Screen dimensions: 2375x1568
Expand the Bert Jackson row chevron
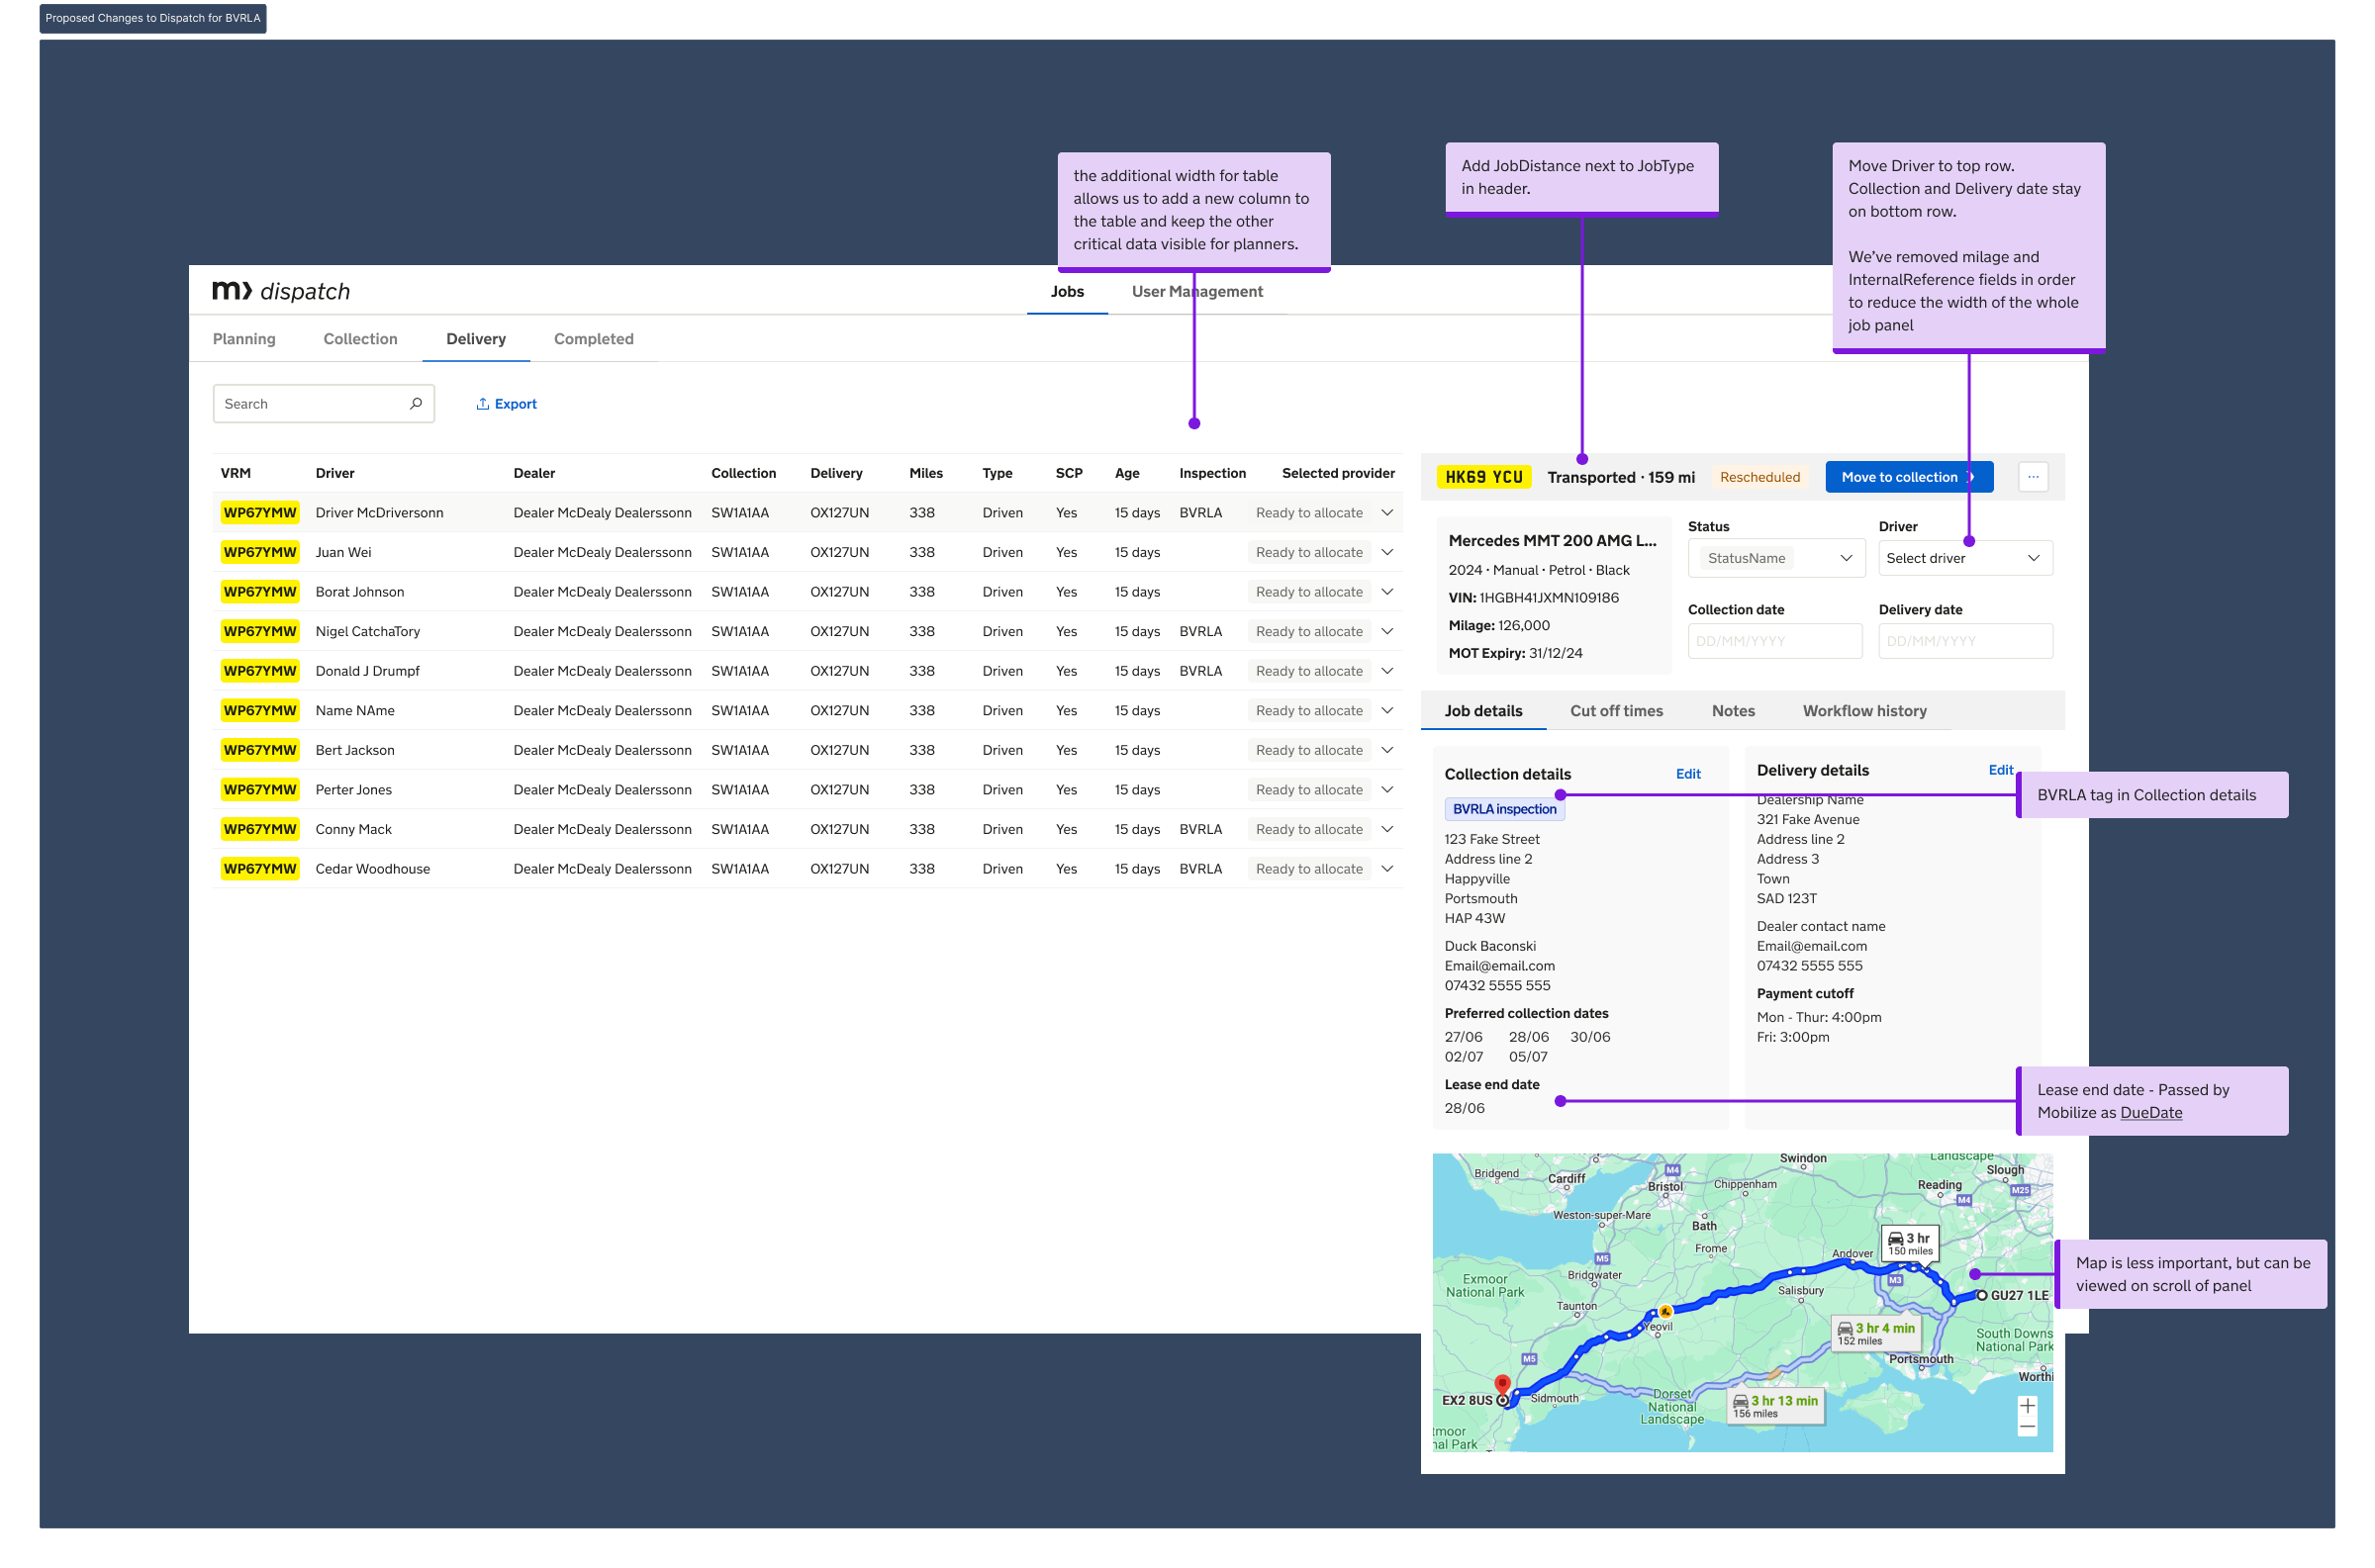pyautogui.click(x=1387, y=750)
